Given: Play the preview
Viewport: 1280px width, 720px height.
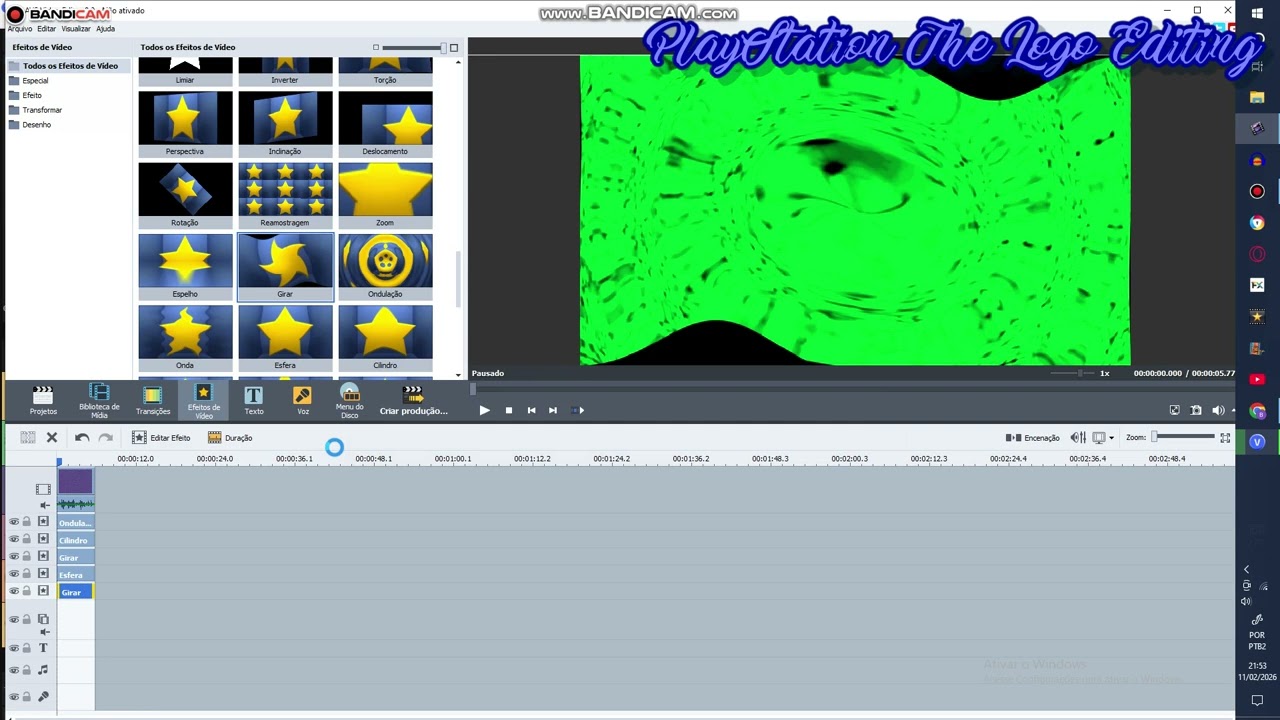Looking at the screenshot, I should point(484,410).
